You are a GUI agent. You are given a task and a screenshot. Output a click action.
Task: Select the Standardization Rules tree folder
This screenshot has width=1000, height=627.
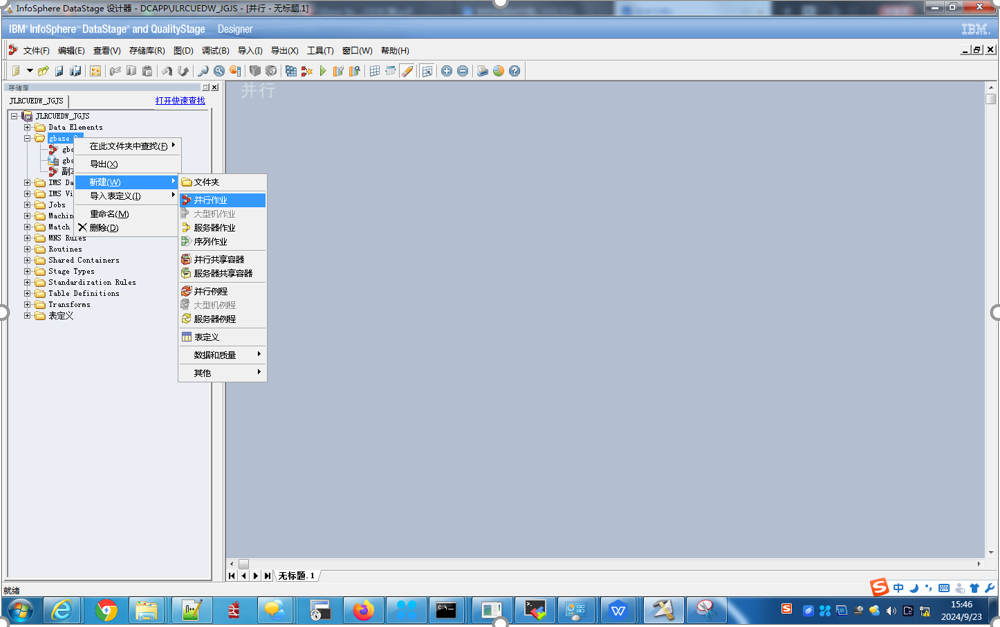(x=92, y=283)
